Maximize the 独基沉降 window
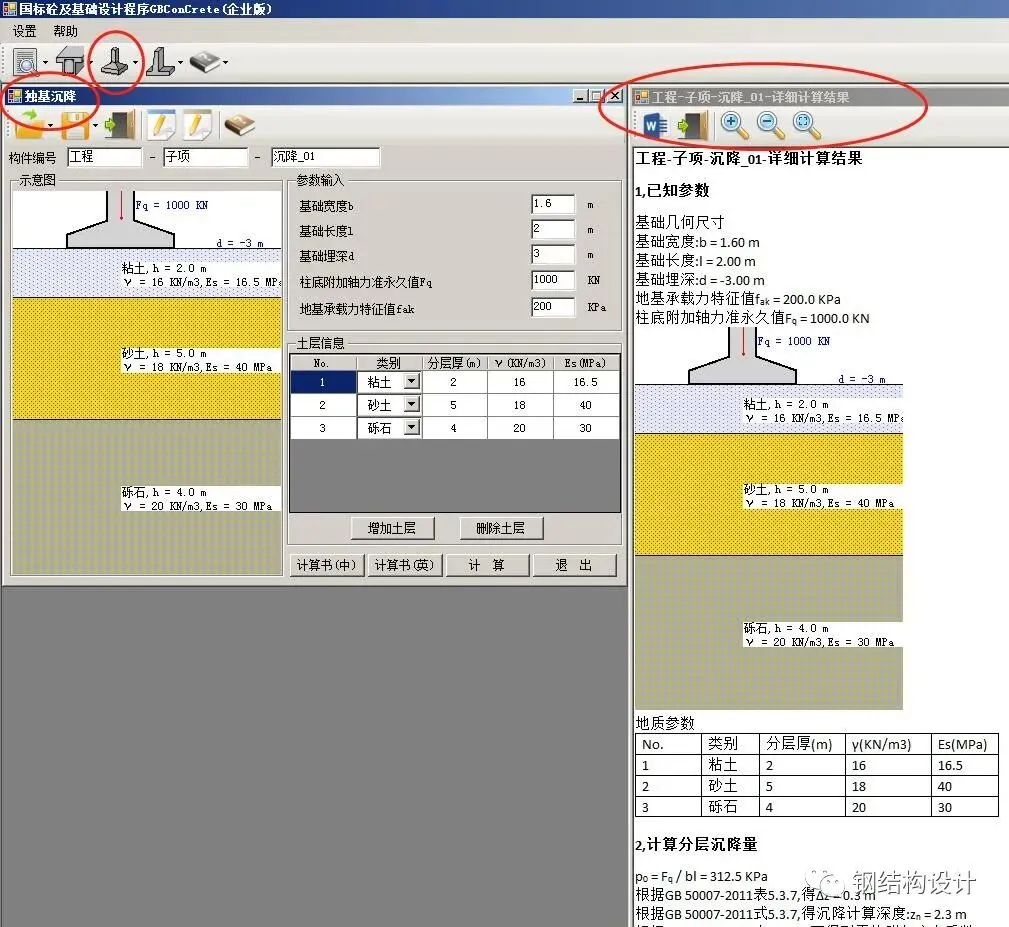This screenshot has height=927, width=1009. point(598,96)
